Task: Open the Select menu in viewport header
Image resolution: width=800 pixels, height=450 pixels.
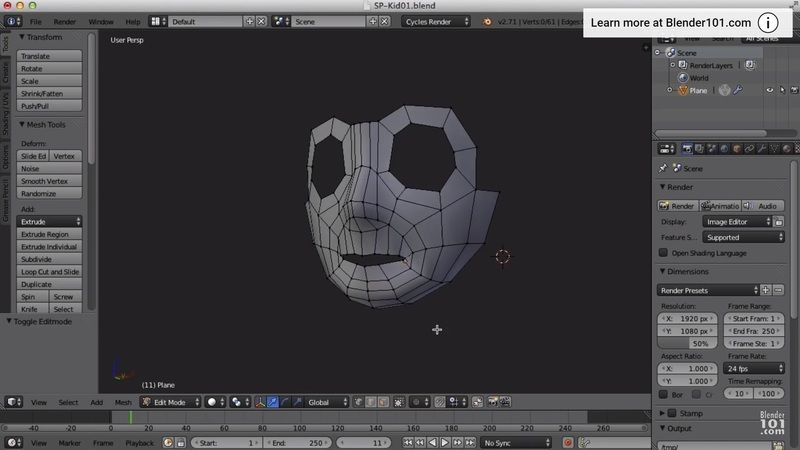Action: coord(68,402)
